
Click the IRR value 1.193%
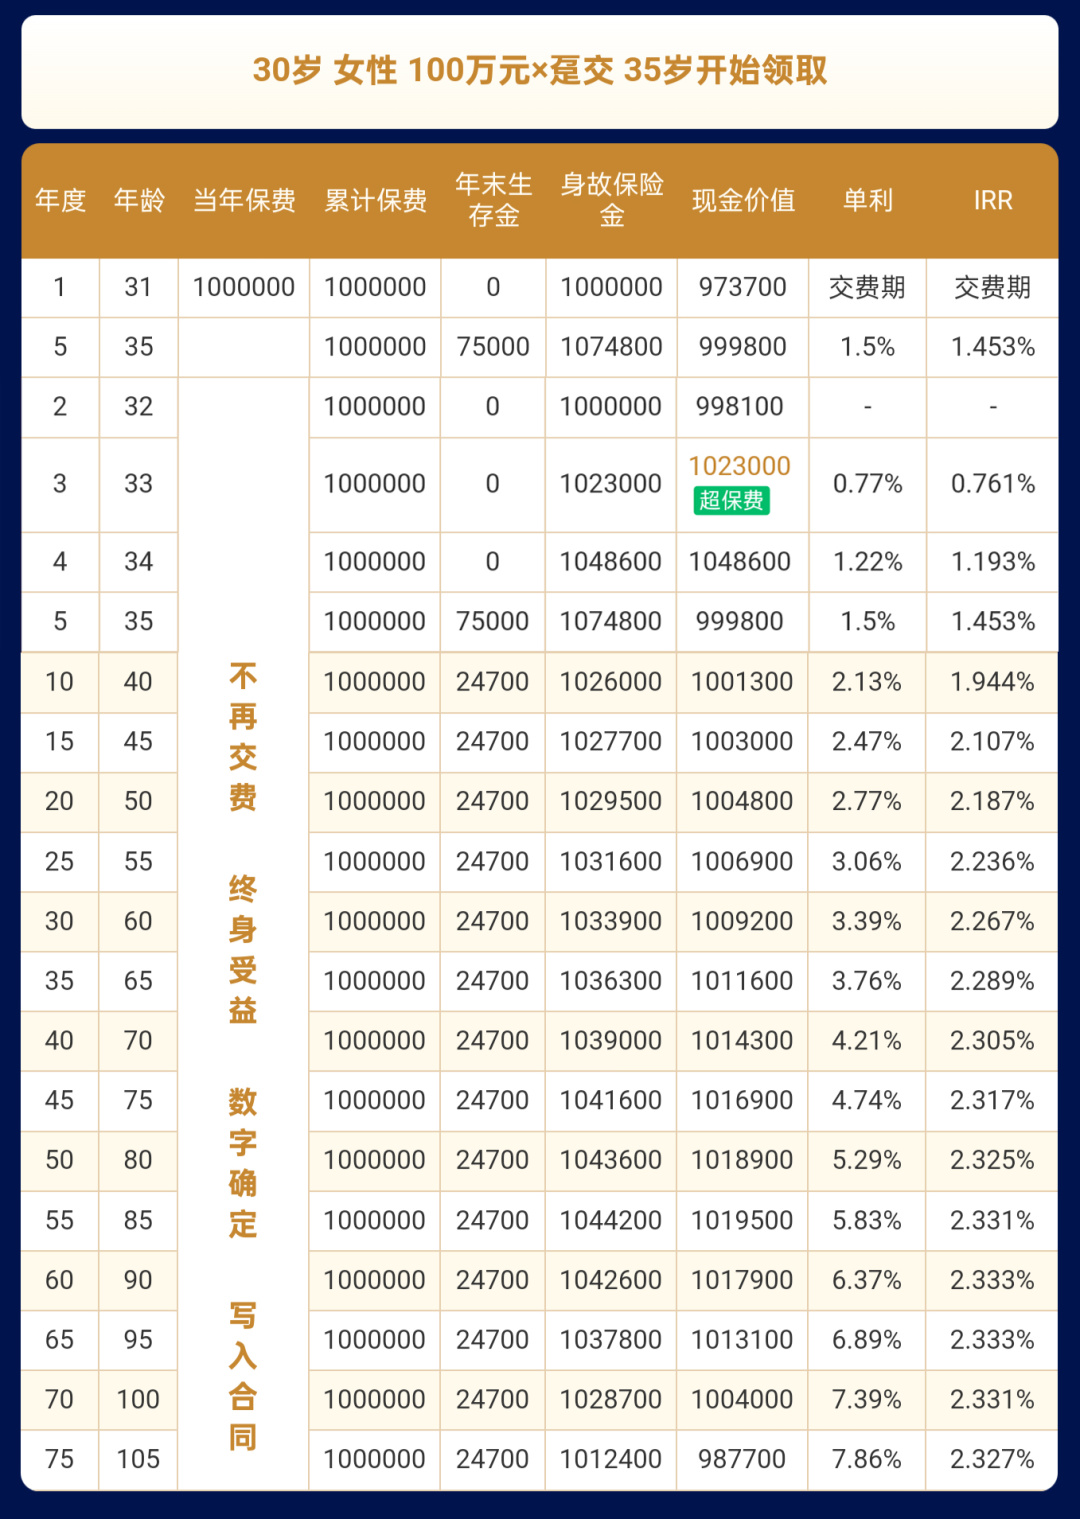tap(993, 562)
